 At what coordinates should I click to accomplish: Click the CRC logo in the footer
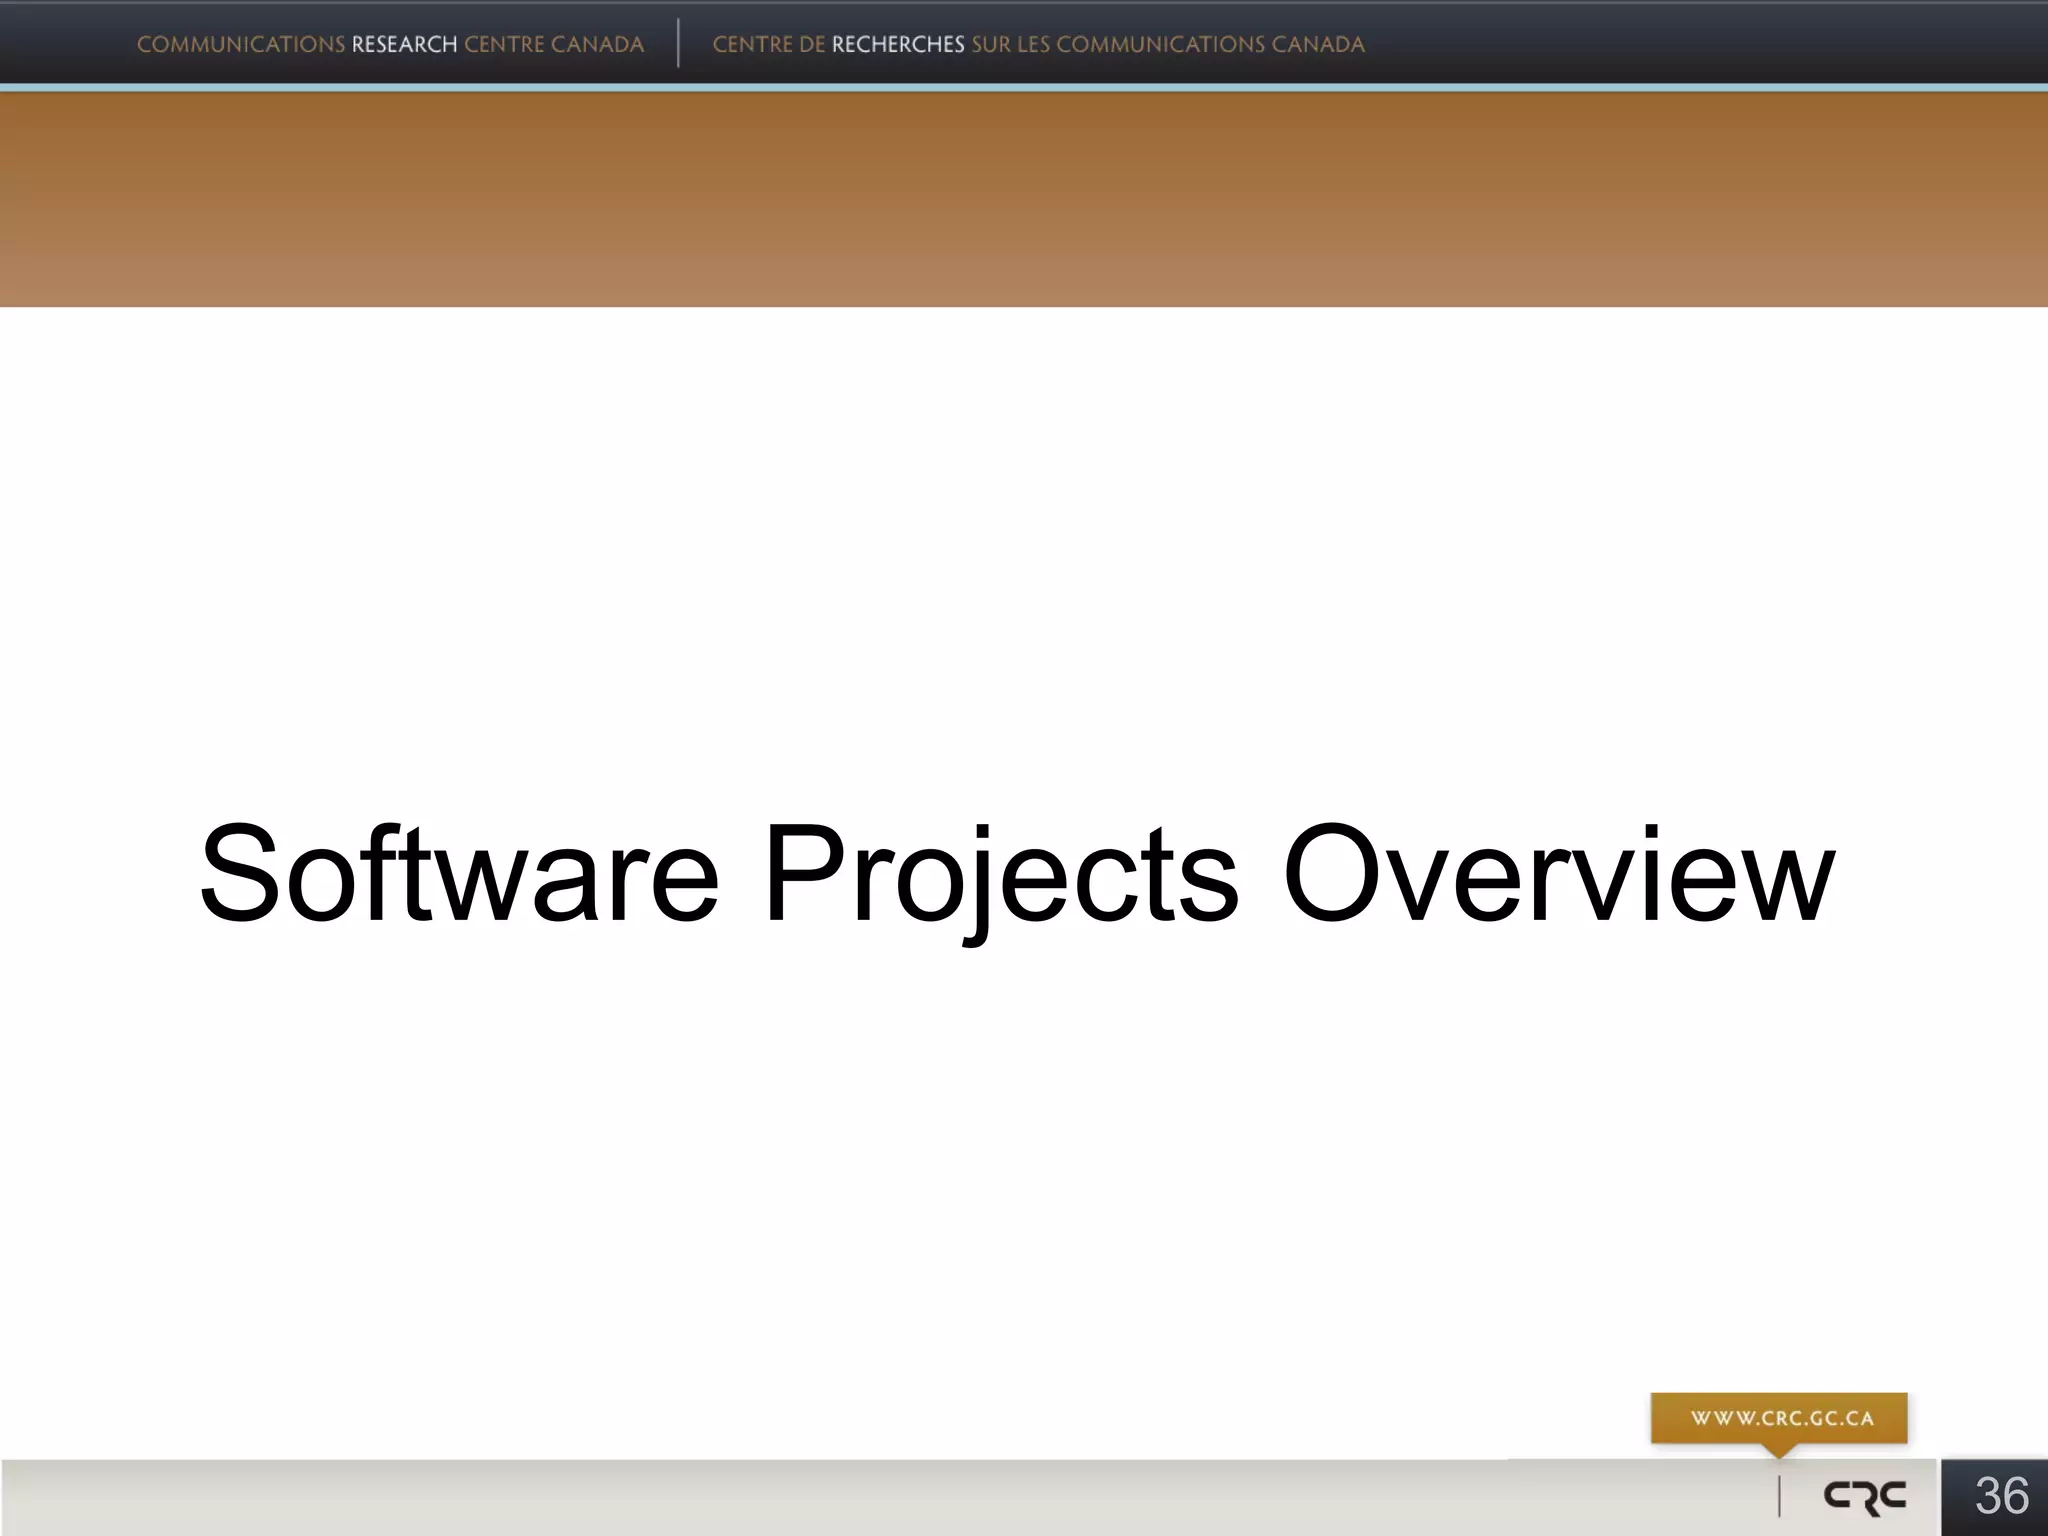(1865, 1496)
